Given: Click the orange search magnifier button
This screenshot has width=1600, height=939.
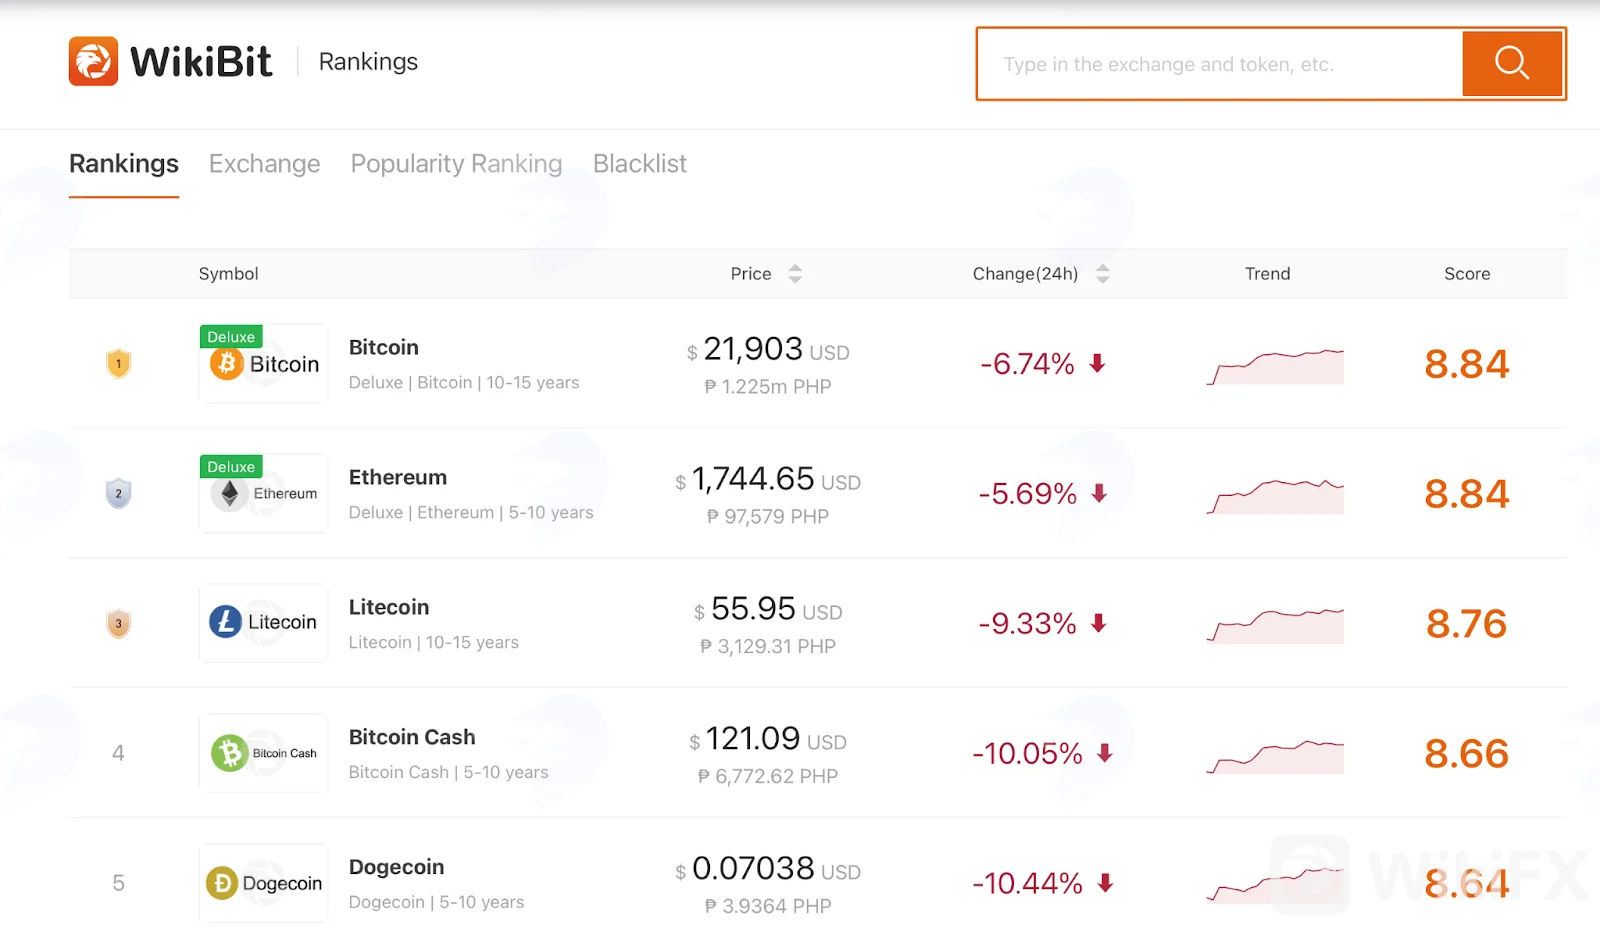Looking at the screenshot, I should coord(1512,64).
